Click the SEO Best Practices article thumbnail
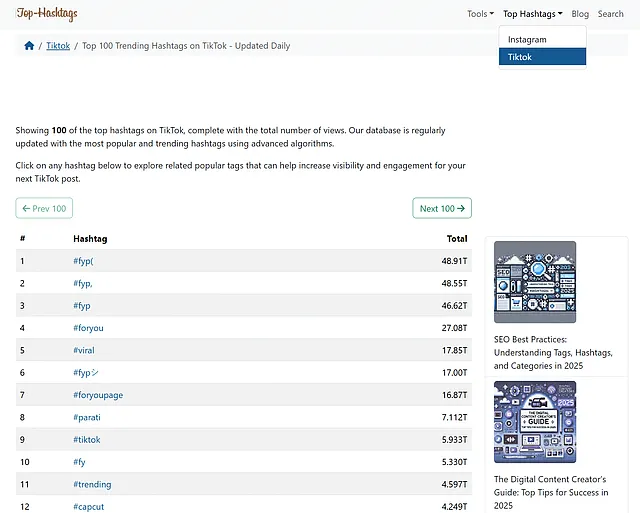 (535, 282)
